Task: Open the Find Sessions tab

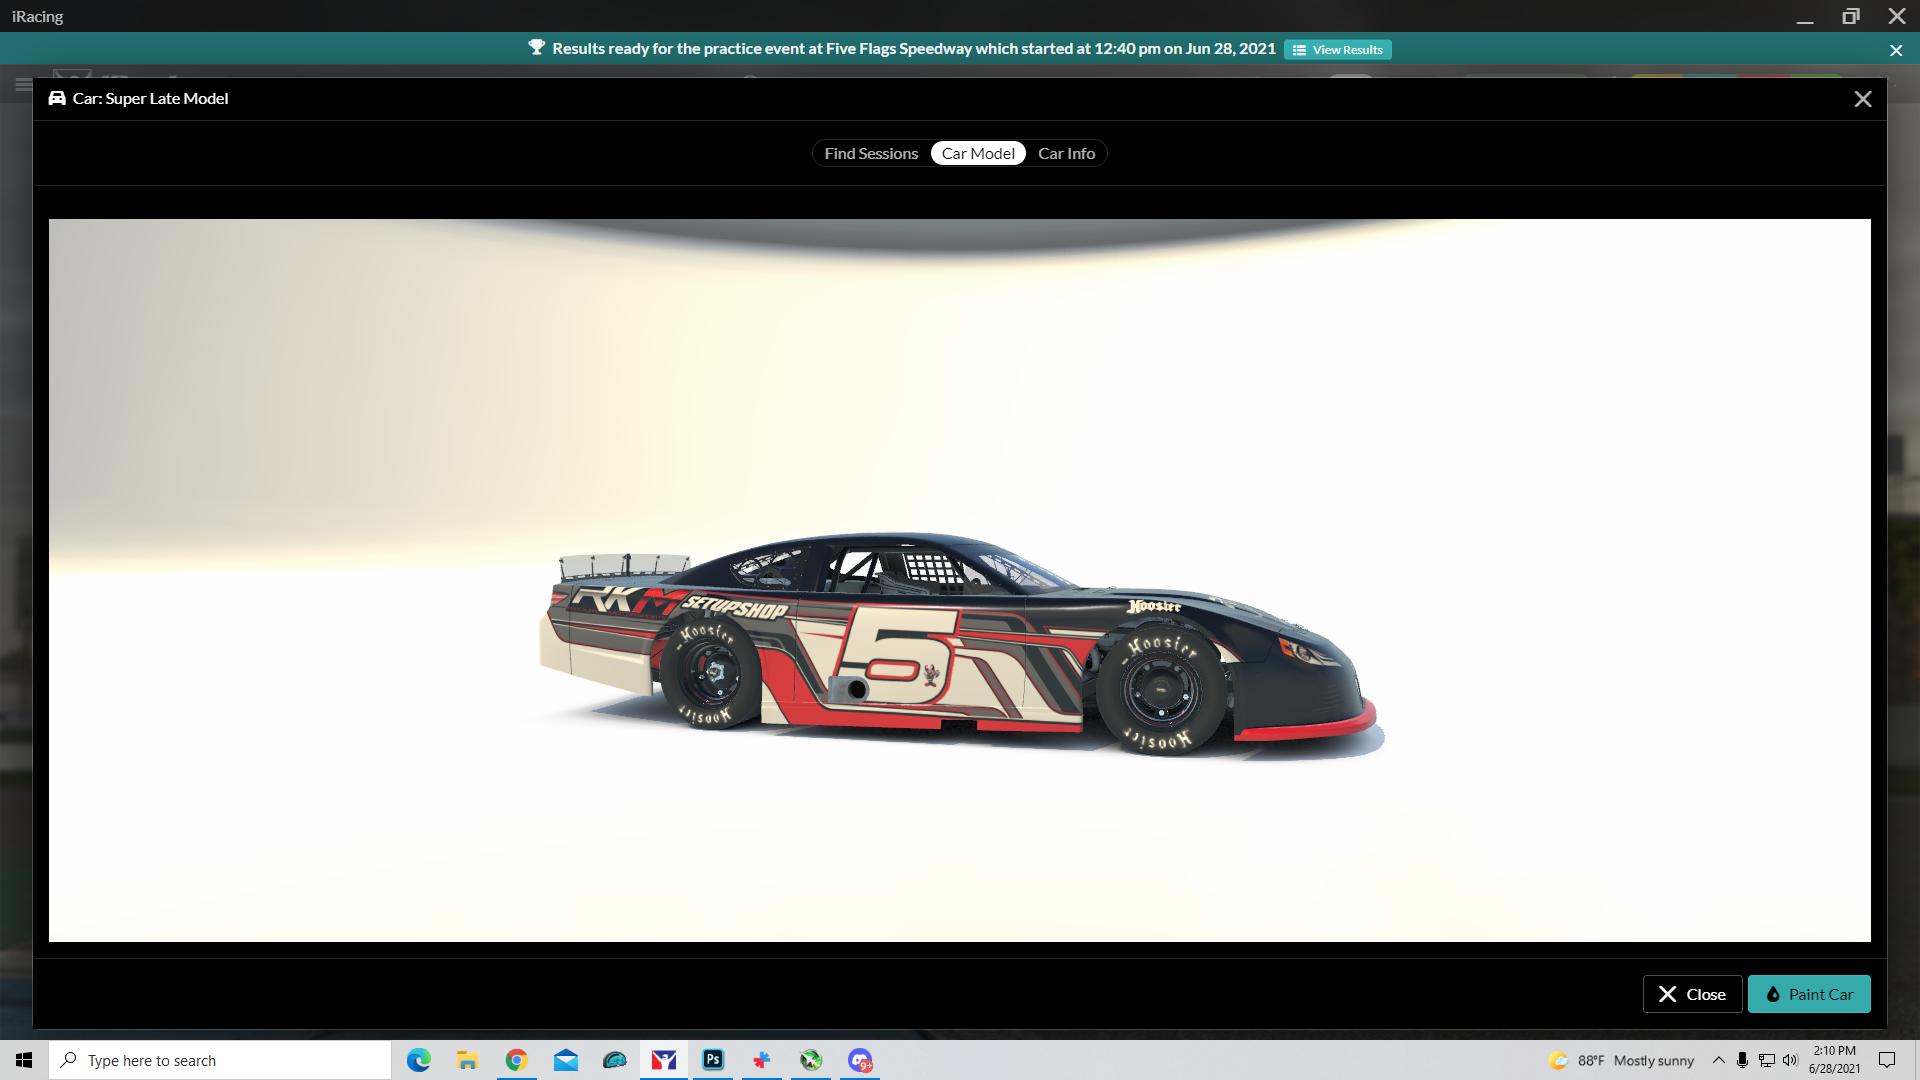Action: [870, 153]
